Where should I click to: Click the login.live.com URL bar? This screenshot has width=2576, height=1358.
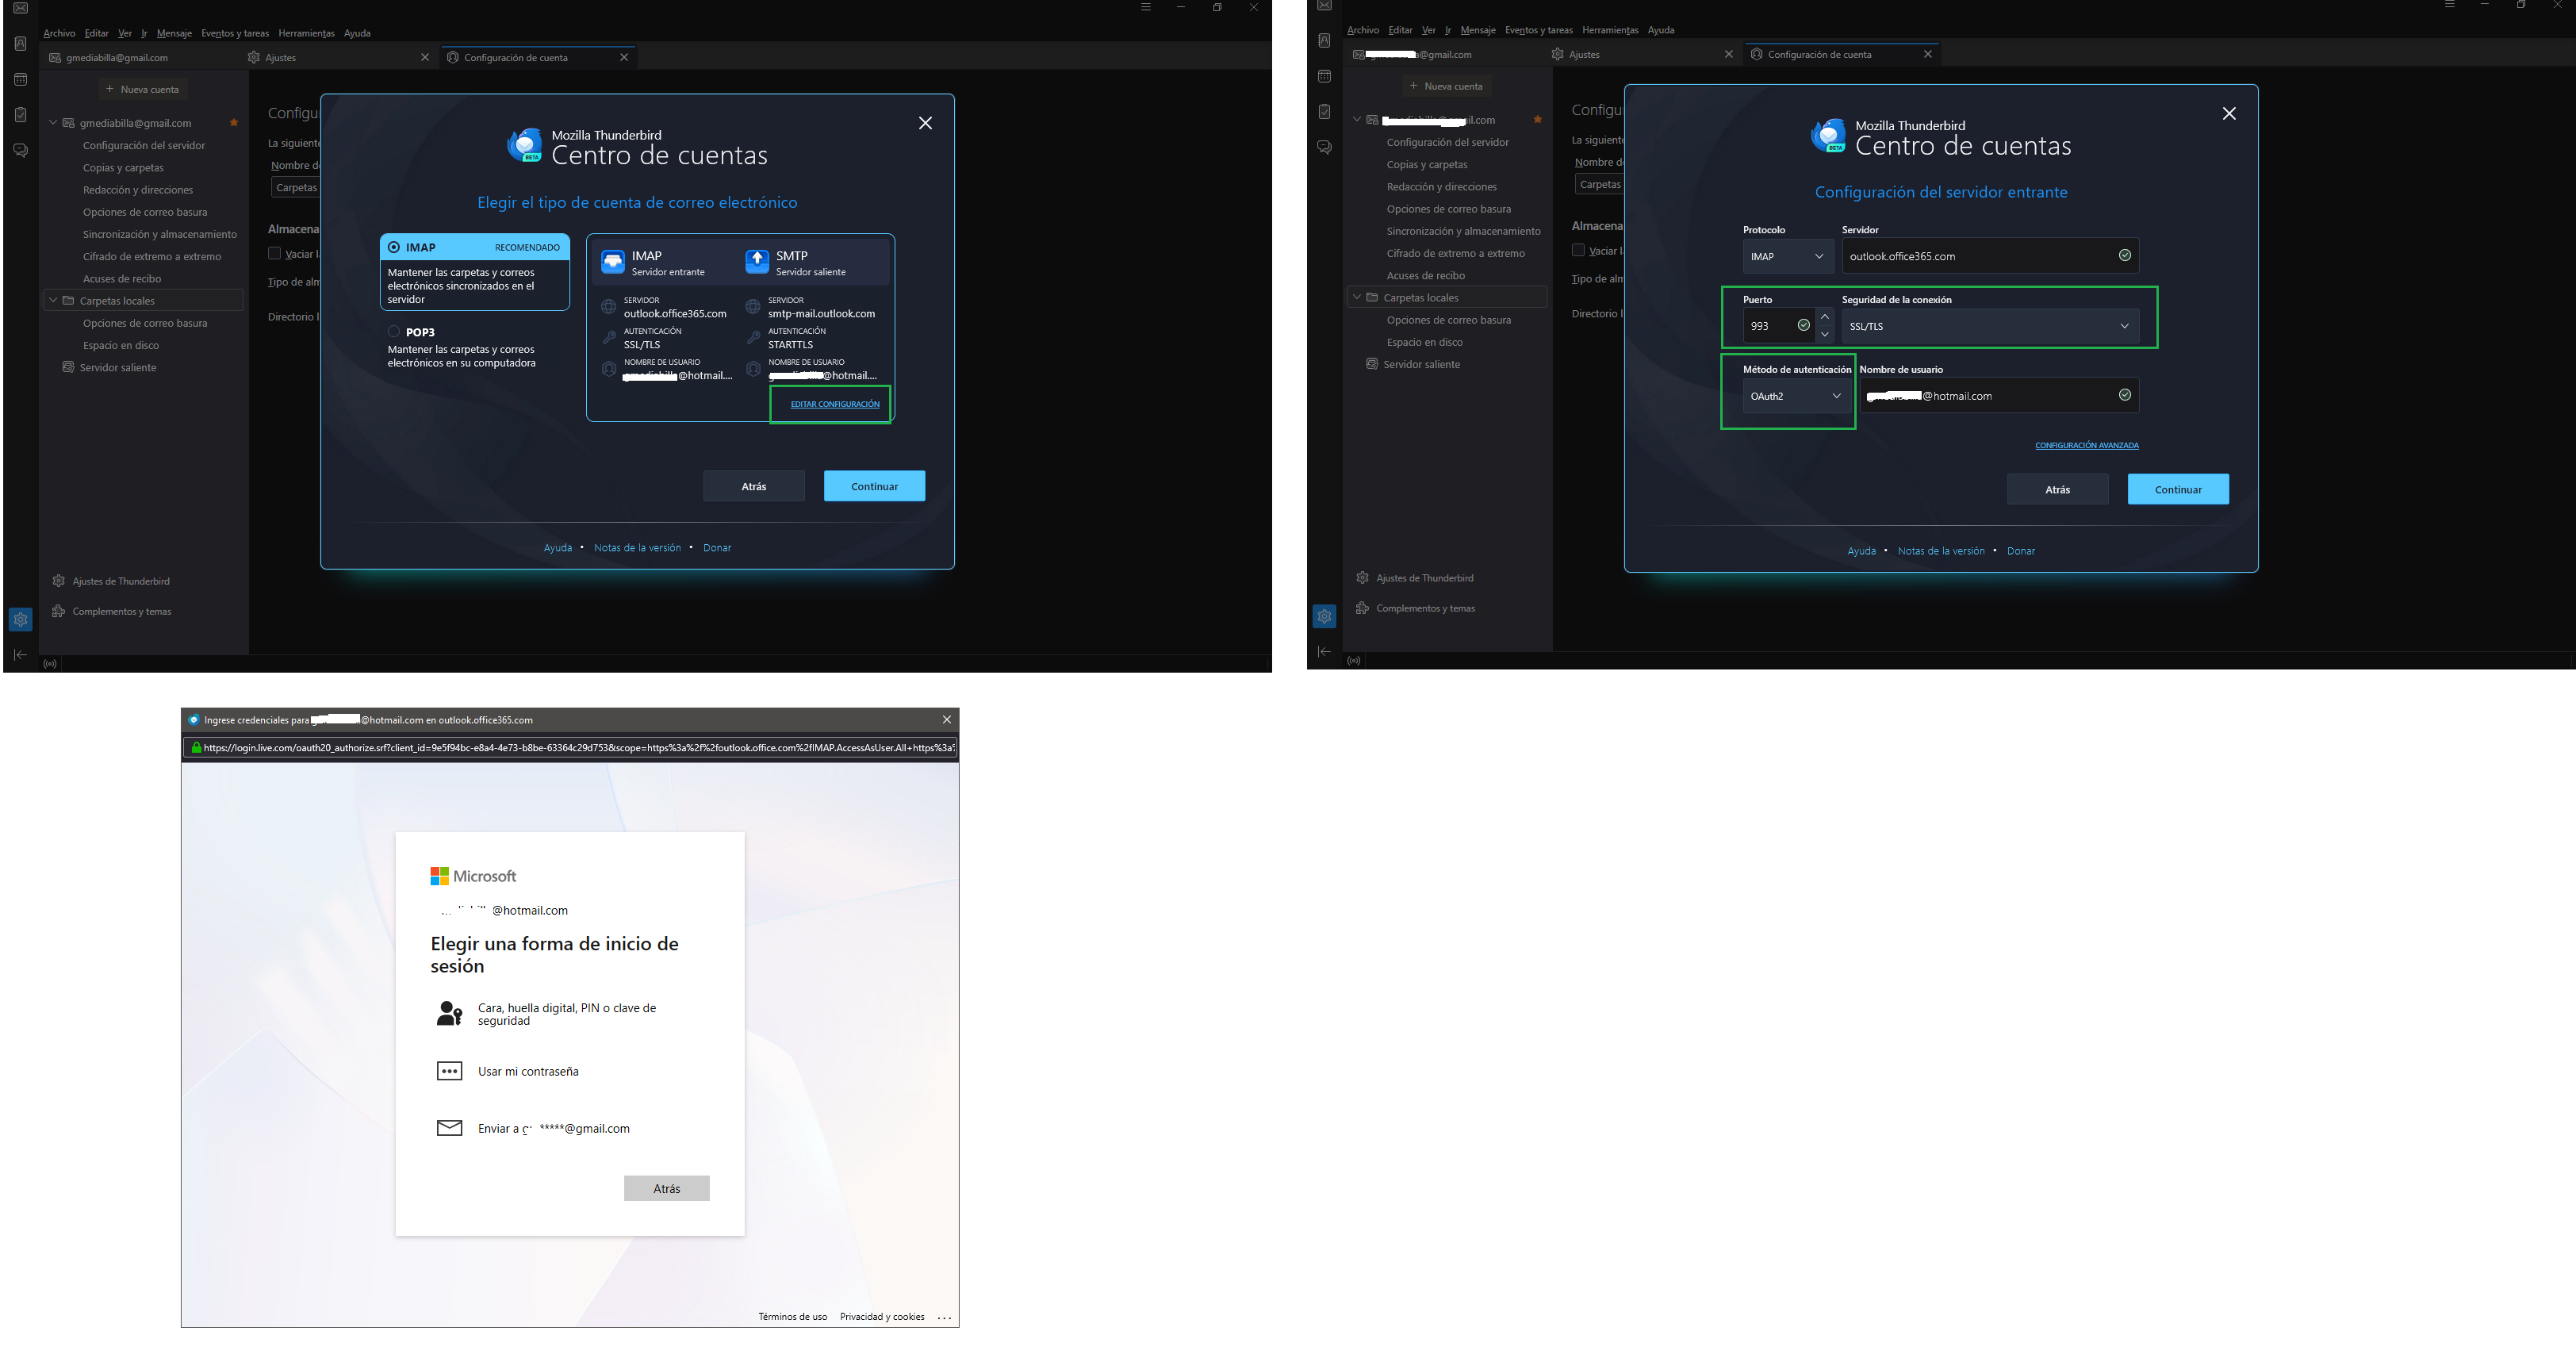tap(570, 747)
